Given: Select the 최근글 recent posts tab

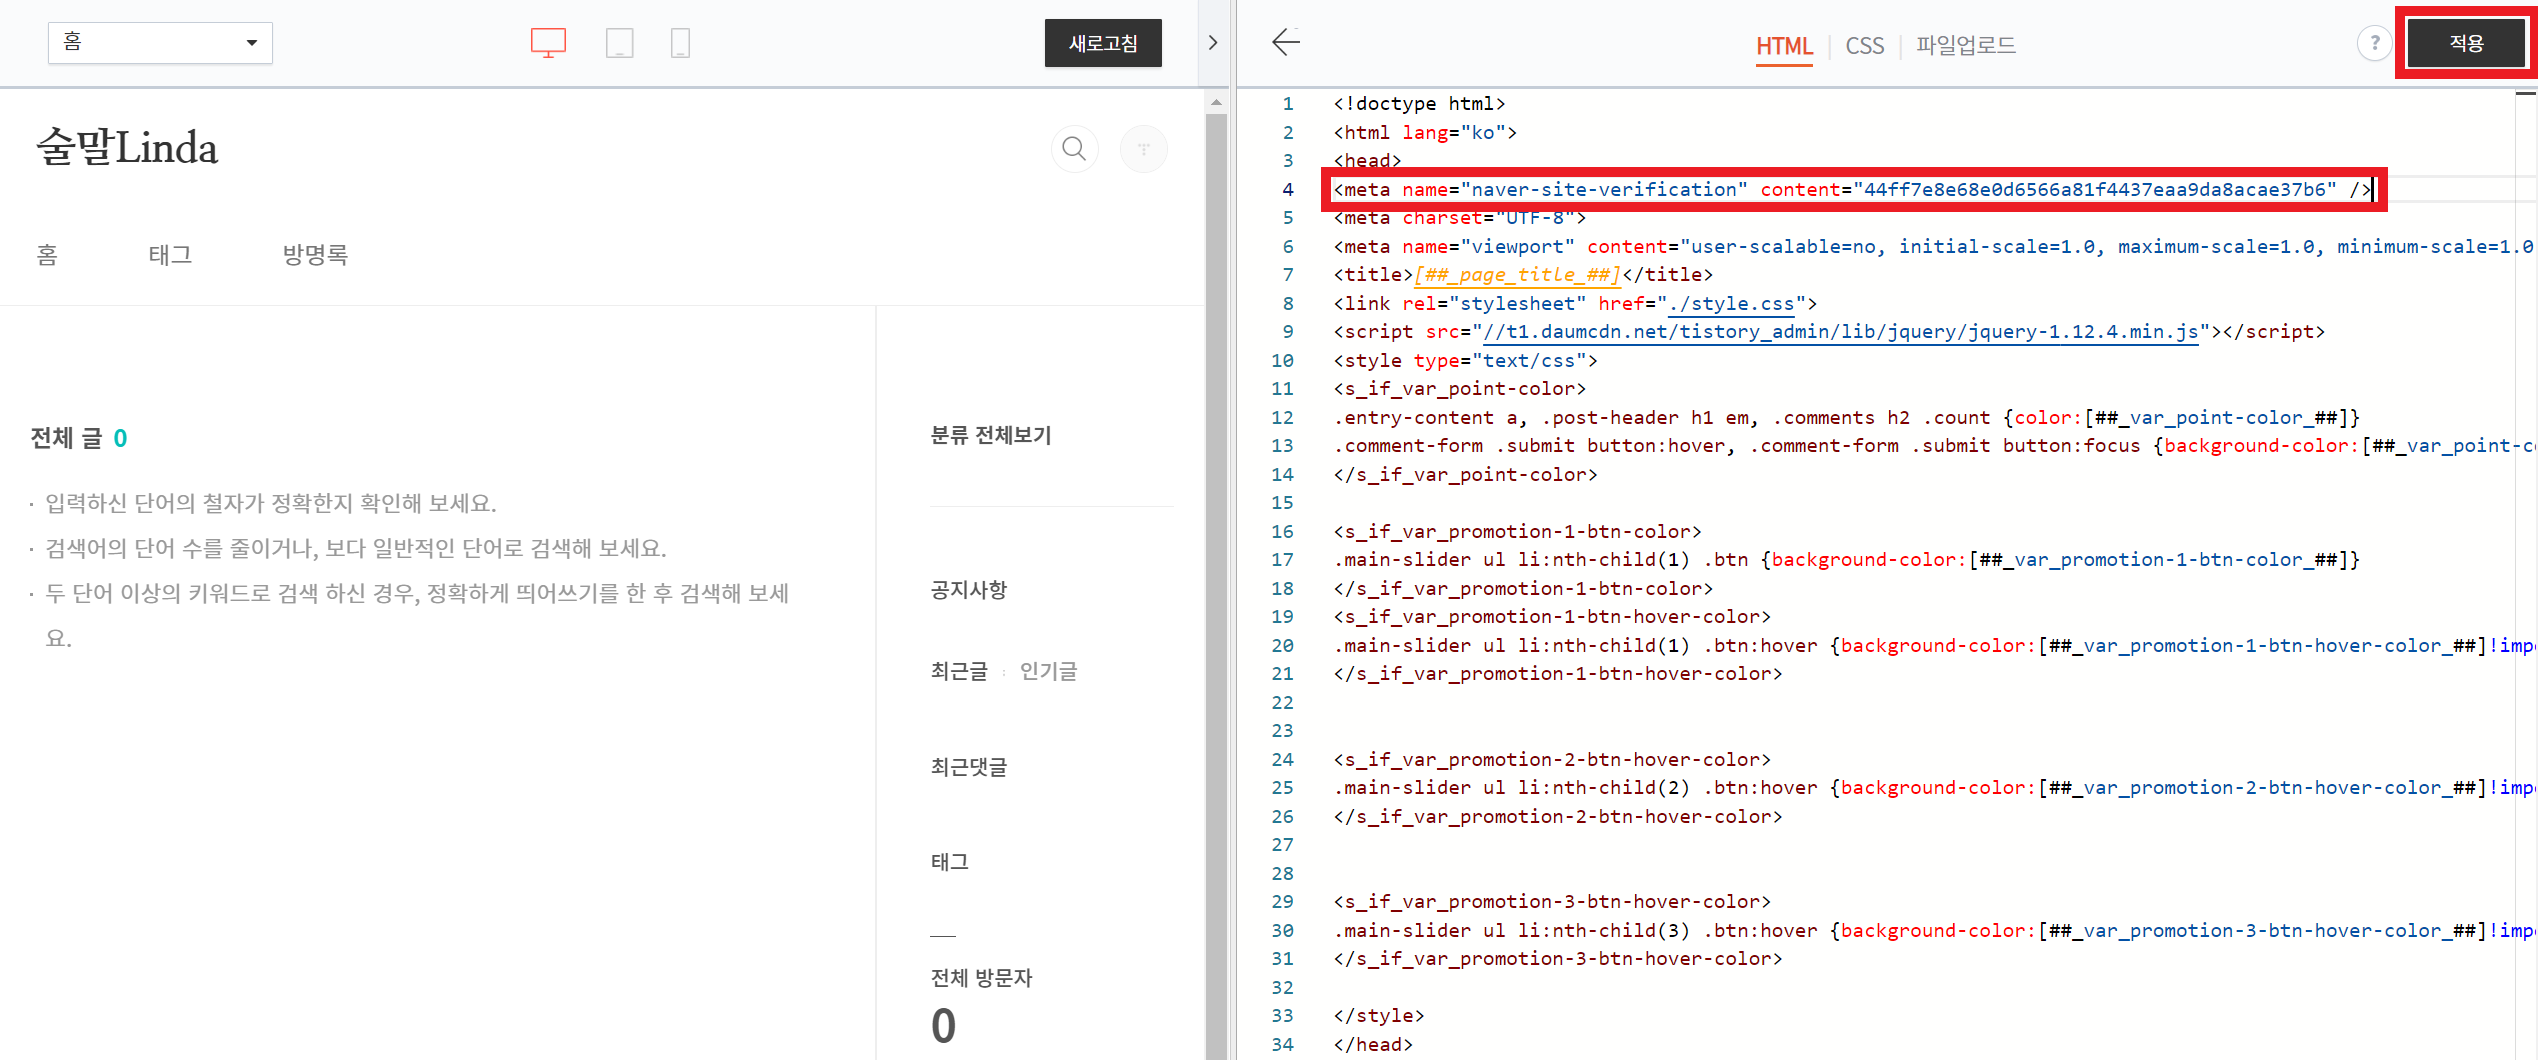Looking at the screenshot, I should pyautogui.click(x=959, y=671).
